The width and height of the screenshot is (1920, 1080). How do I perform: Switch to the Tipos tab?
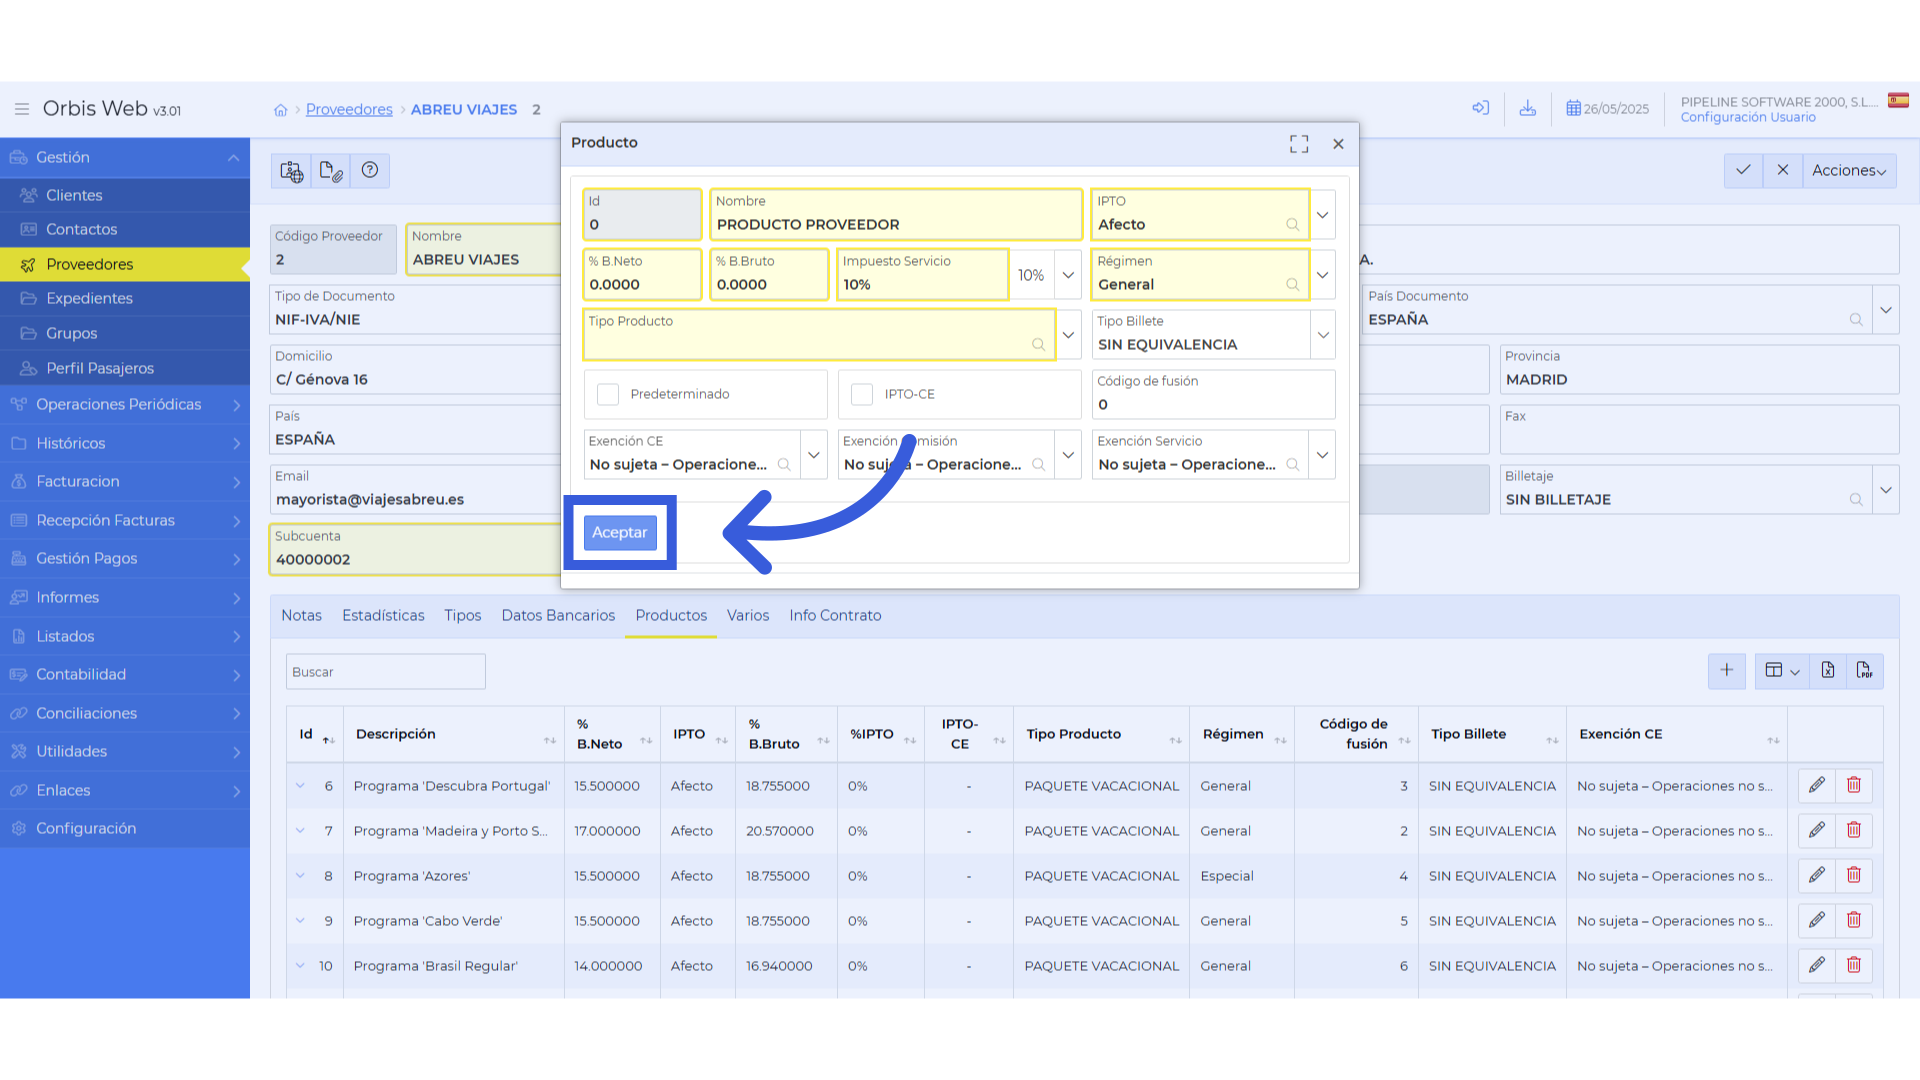[x=463, y=615]
